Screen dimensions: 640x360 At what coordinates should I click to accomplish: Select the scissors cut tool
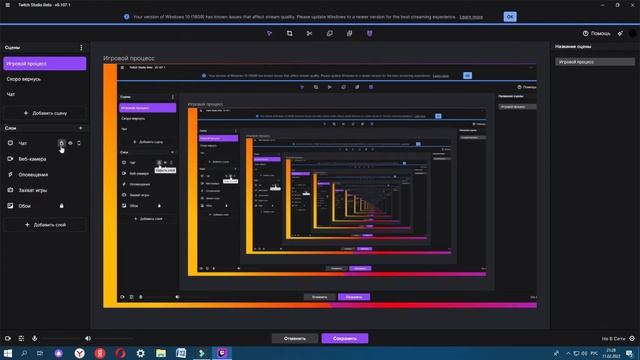tap(309, 33)
